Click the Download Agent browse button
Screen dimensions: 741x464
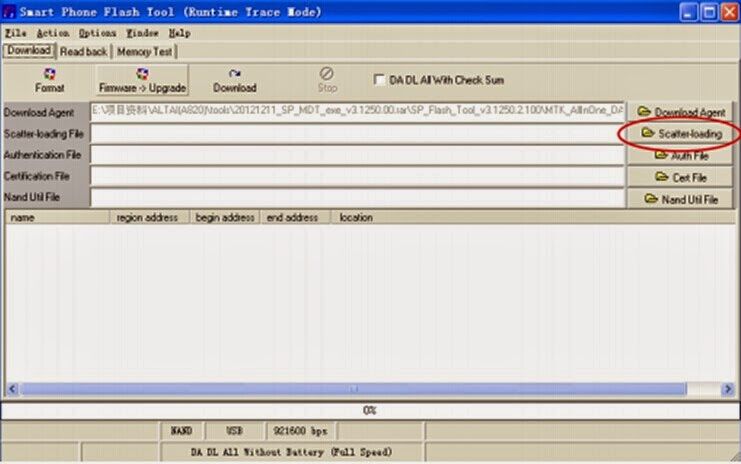pyautogui.click(x=680, y=112)
